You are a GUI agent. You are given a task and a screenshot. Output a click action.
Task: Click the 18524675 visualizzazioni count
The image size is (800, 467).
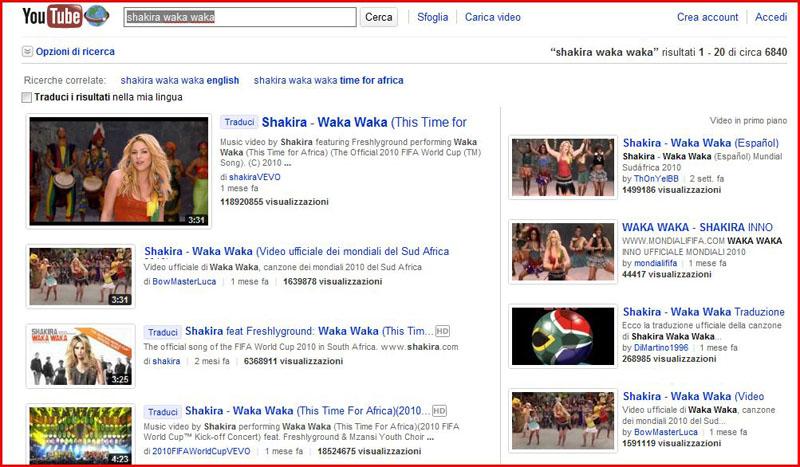(369, 451)
